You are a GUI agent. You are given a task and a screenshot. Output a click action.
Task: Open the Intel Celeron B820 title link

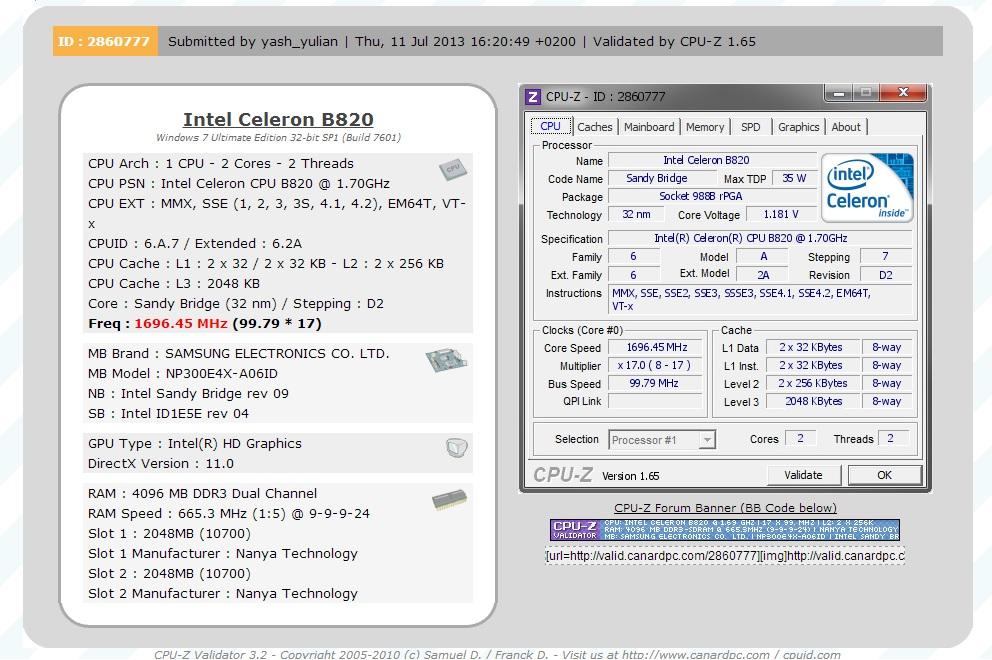click(278, 119)
